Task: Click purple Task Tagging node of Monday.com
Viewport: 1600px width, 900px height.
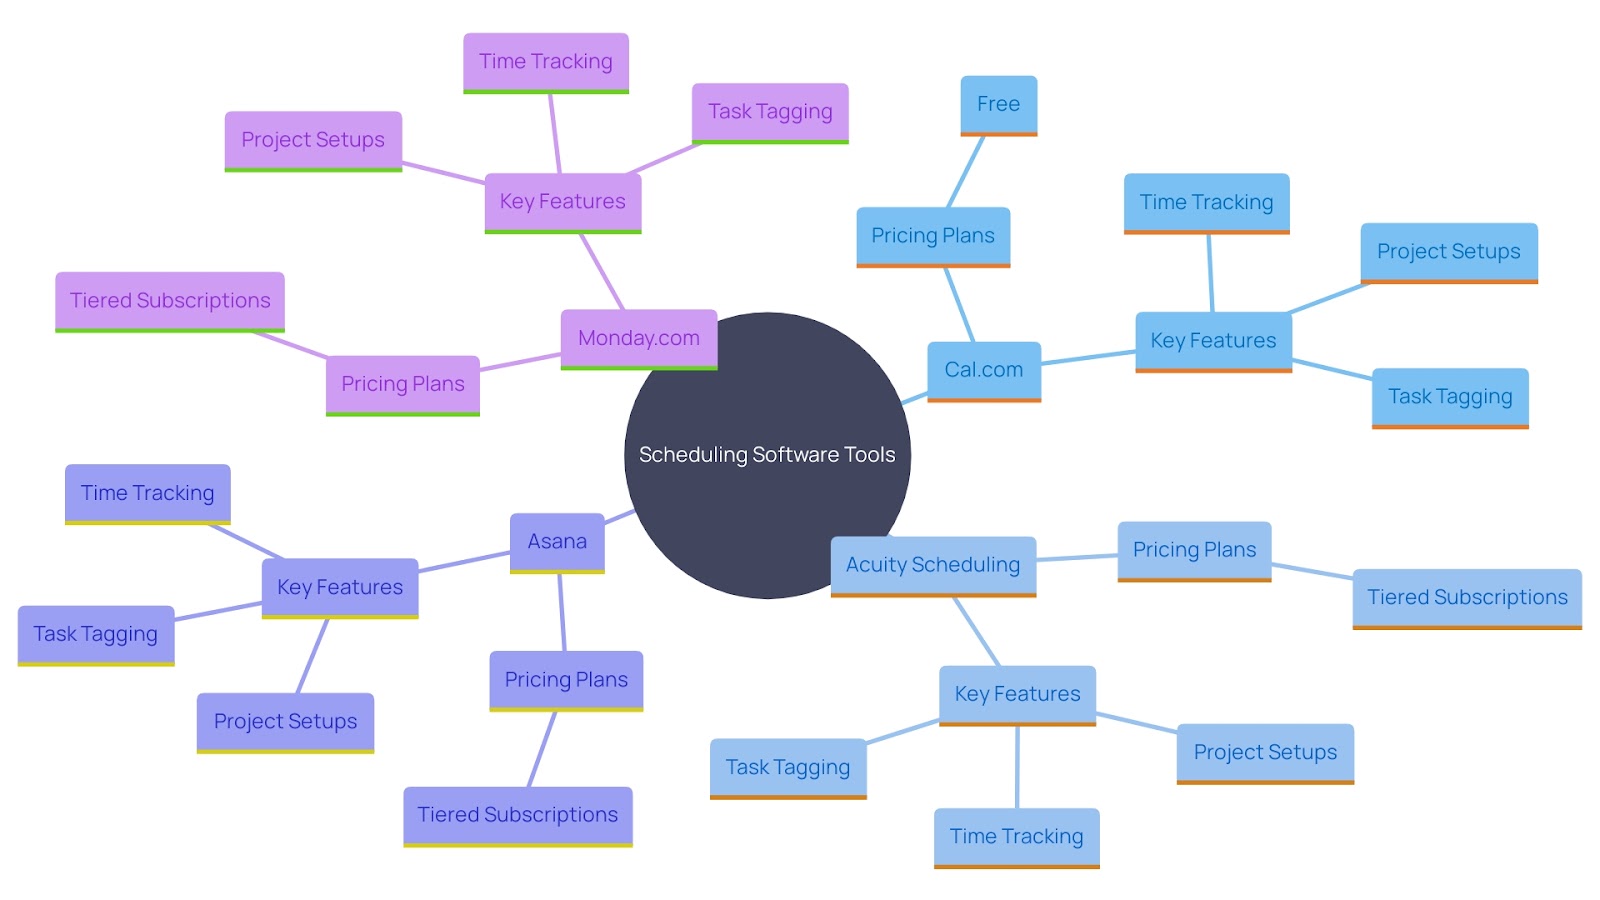Action: point(770,113)
